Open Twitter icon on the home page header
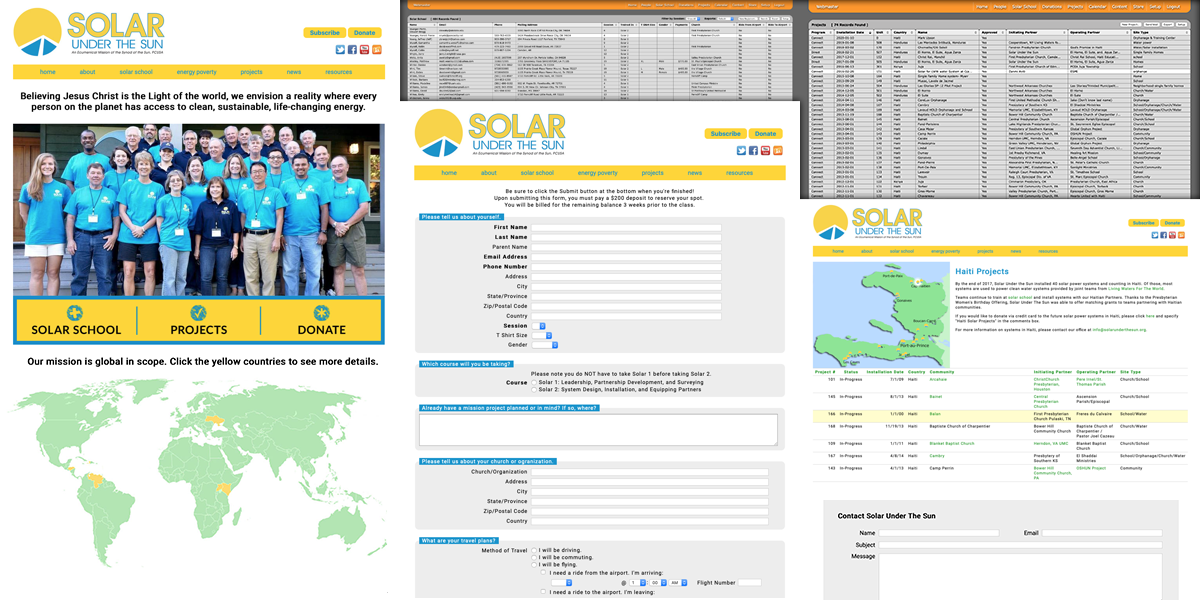 340,49
